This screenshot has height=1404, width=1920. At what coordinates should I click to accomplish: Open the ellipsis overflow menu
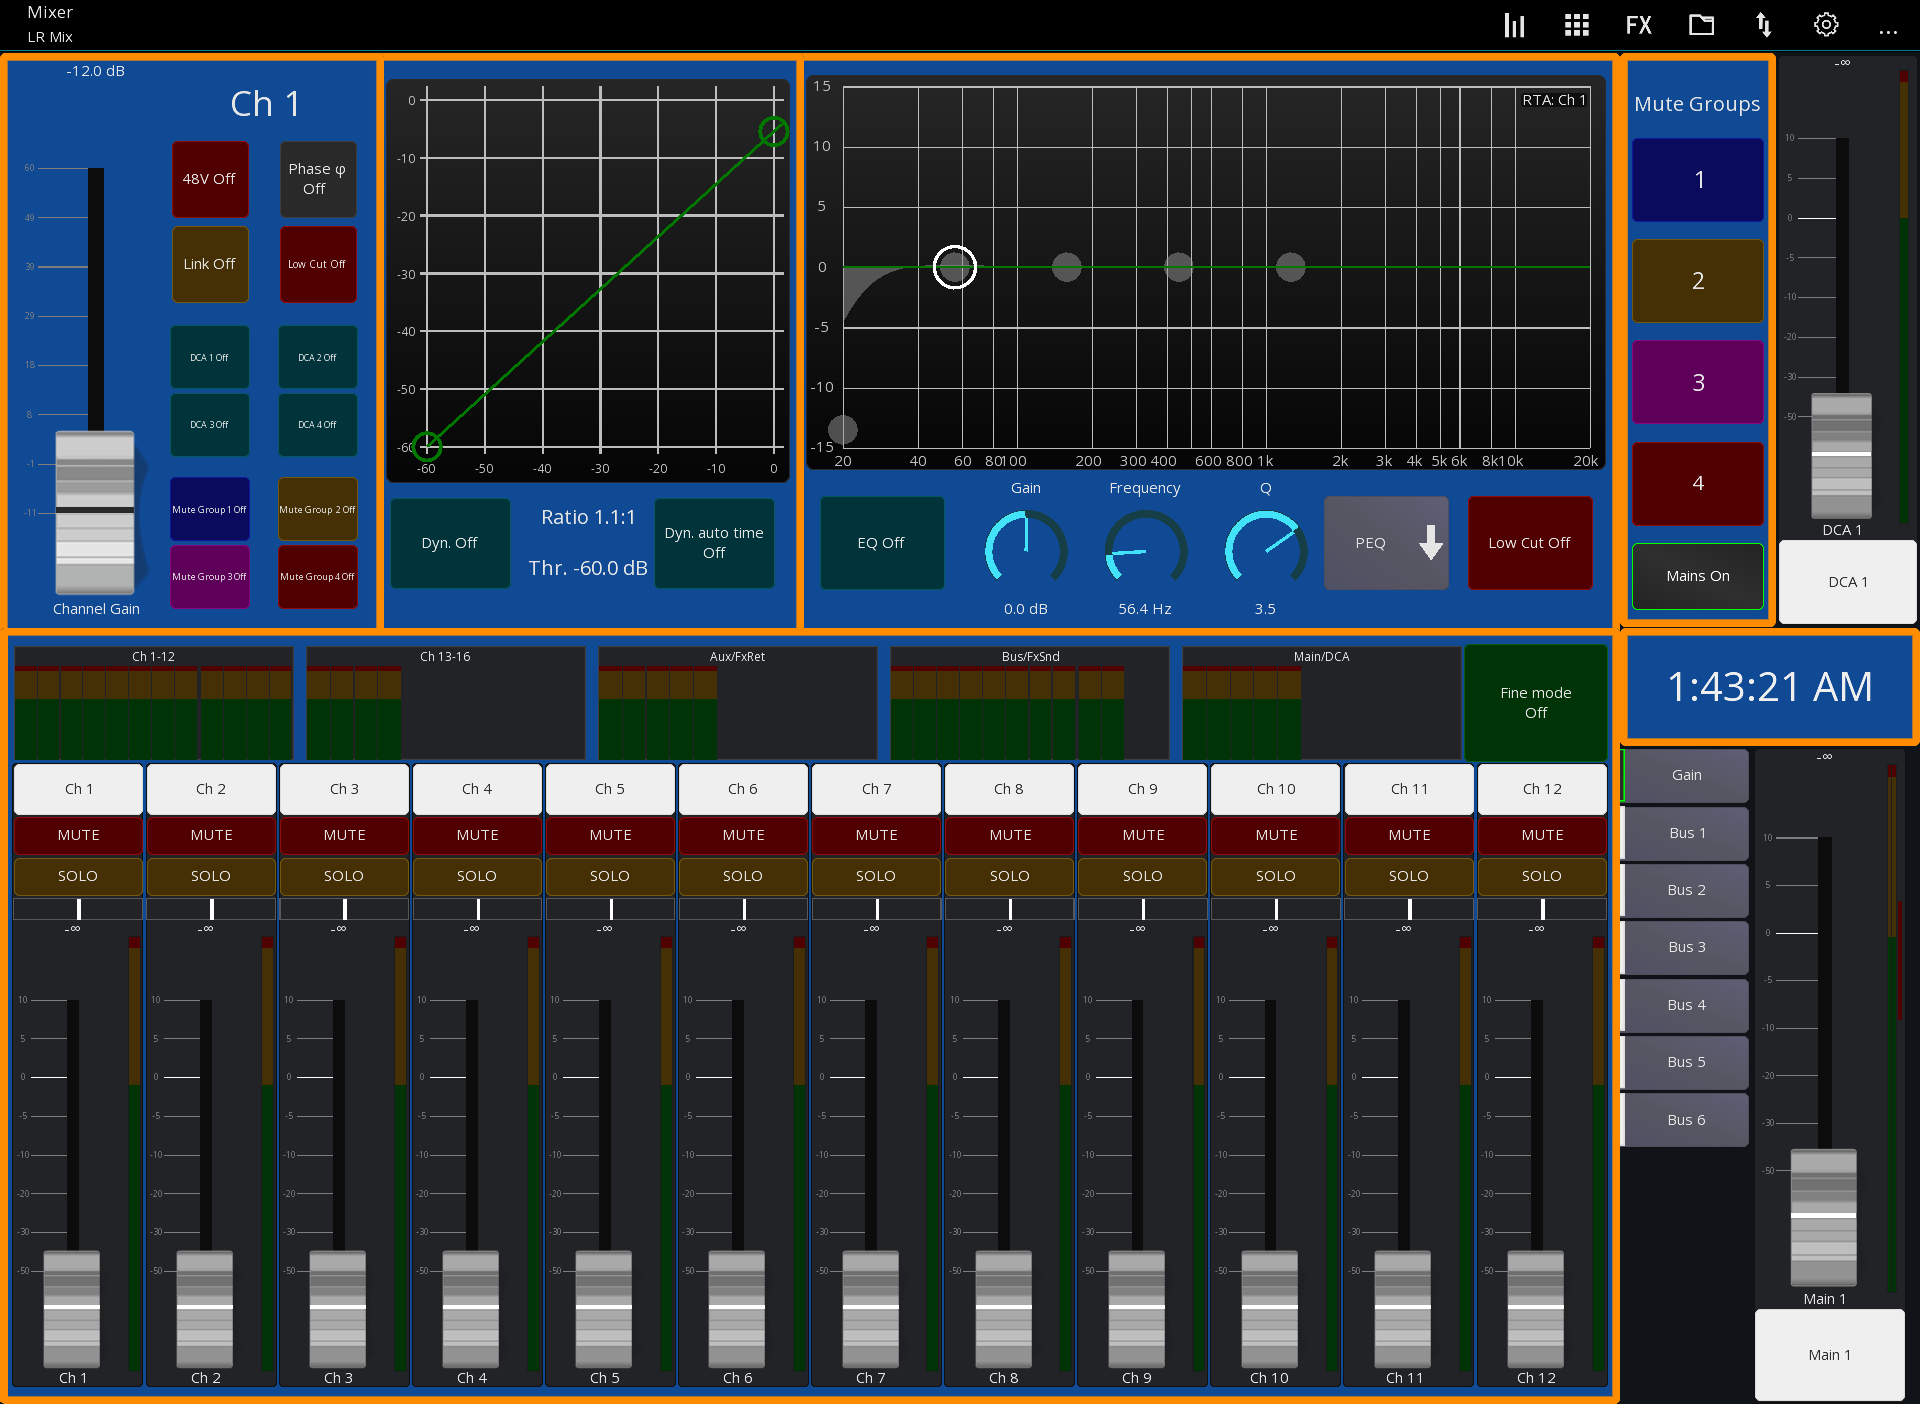coord(1888,30)
